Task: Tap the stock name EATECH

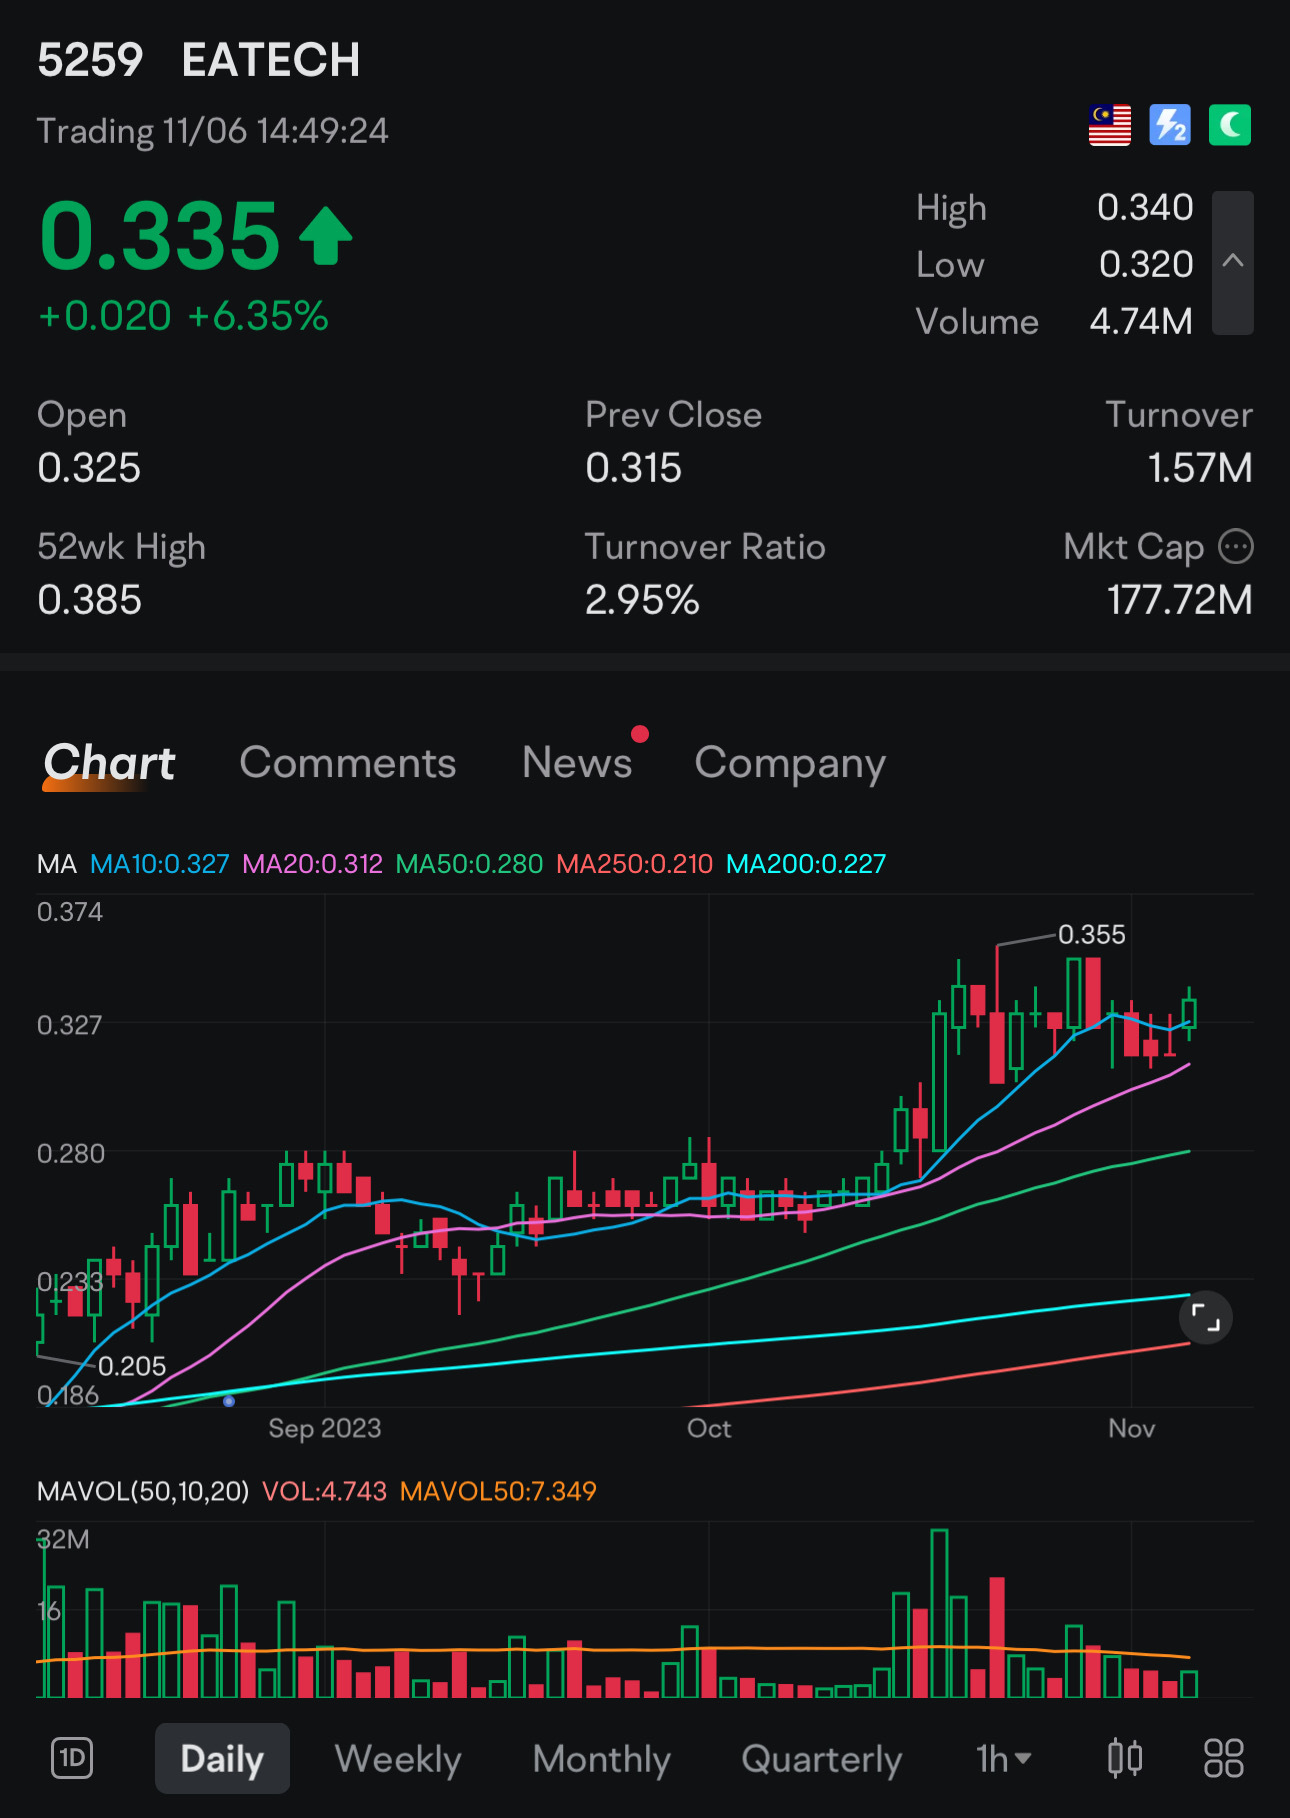Action: point(271,60)
